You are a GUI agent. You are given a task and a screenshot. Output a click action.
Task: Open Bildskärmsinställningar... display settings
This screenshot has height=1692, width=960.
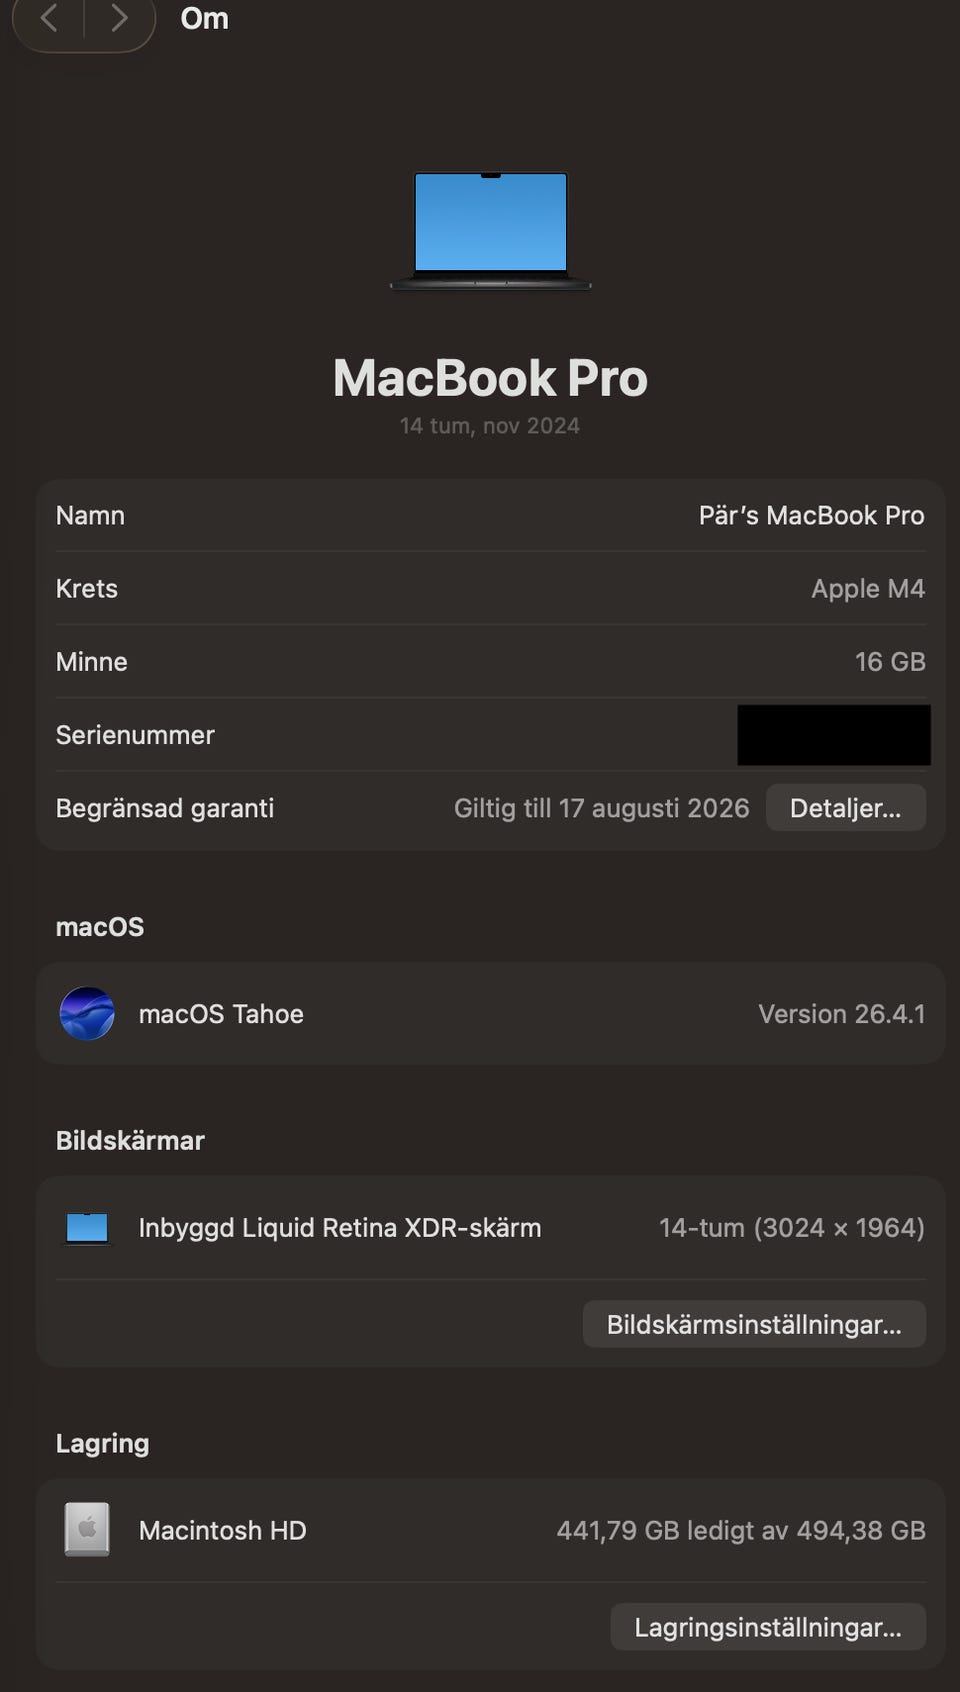click(x=754, y=1324)
